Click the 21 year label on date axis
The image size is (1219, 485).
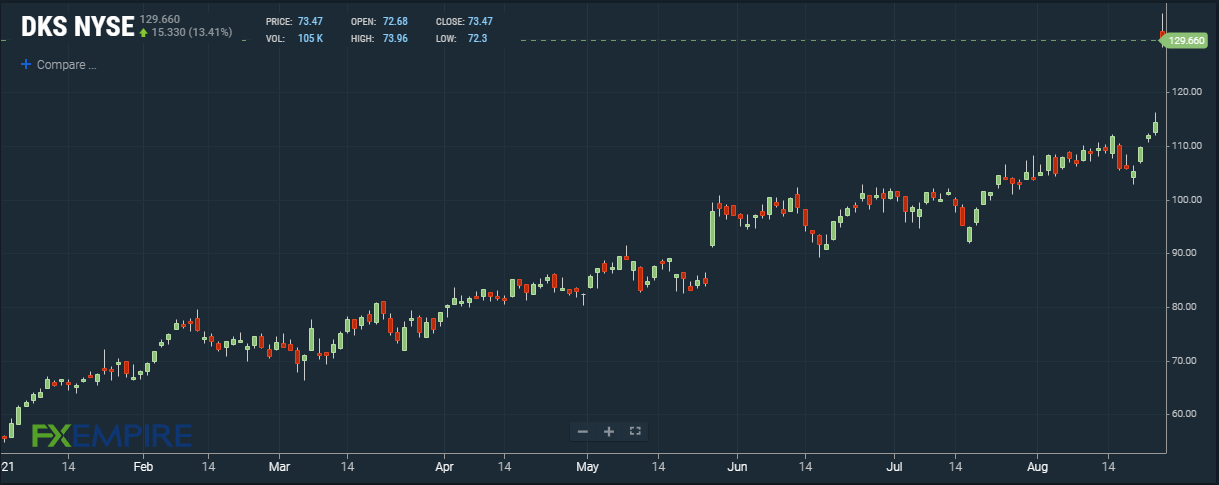pos(7,467)
